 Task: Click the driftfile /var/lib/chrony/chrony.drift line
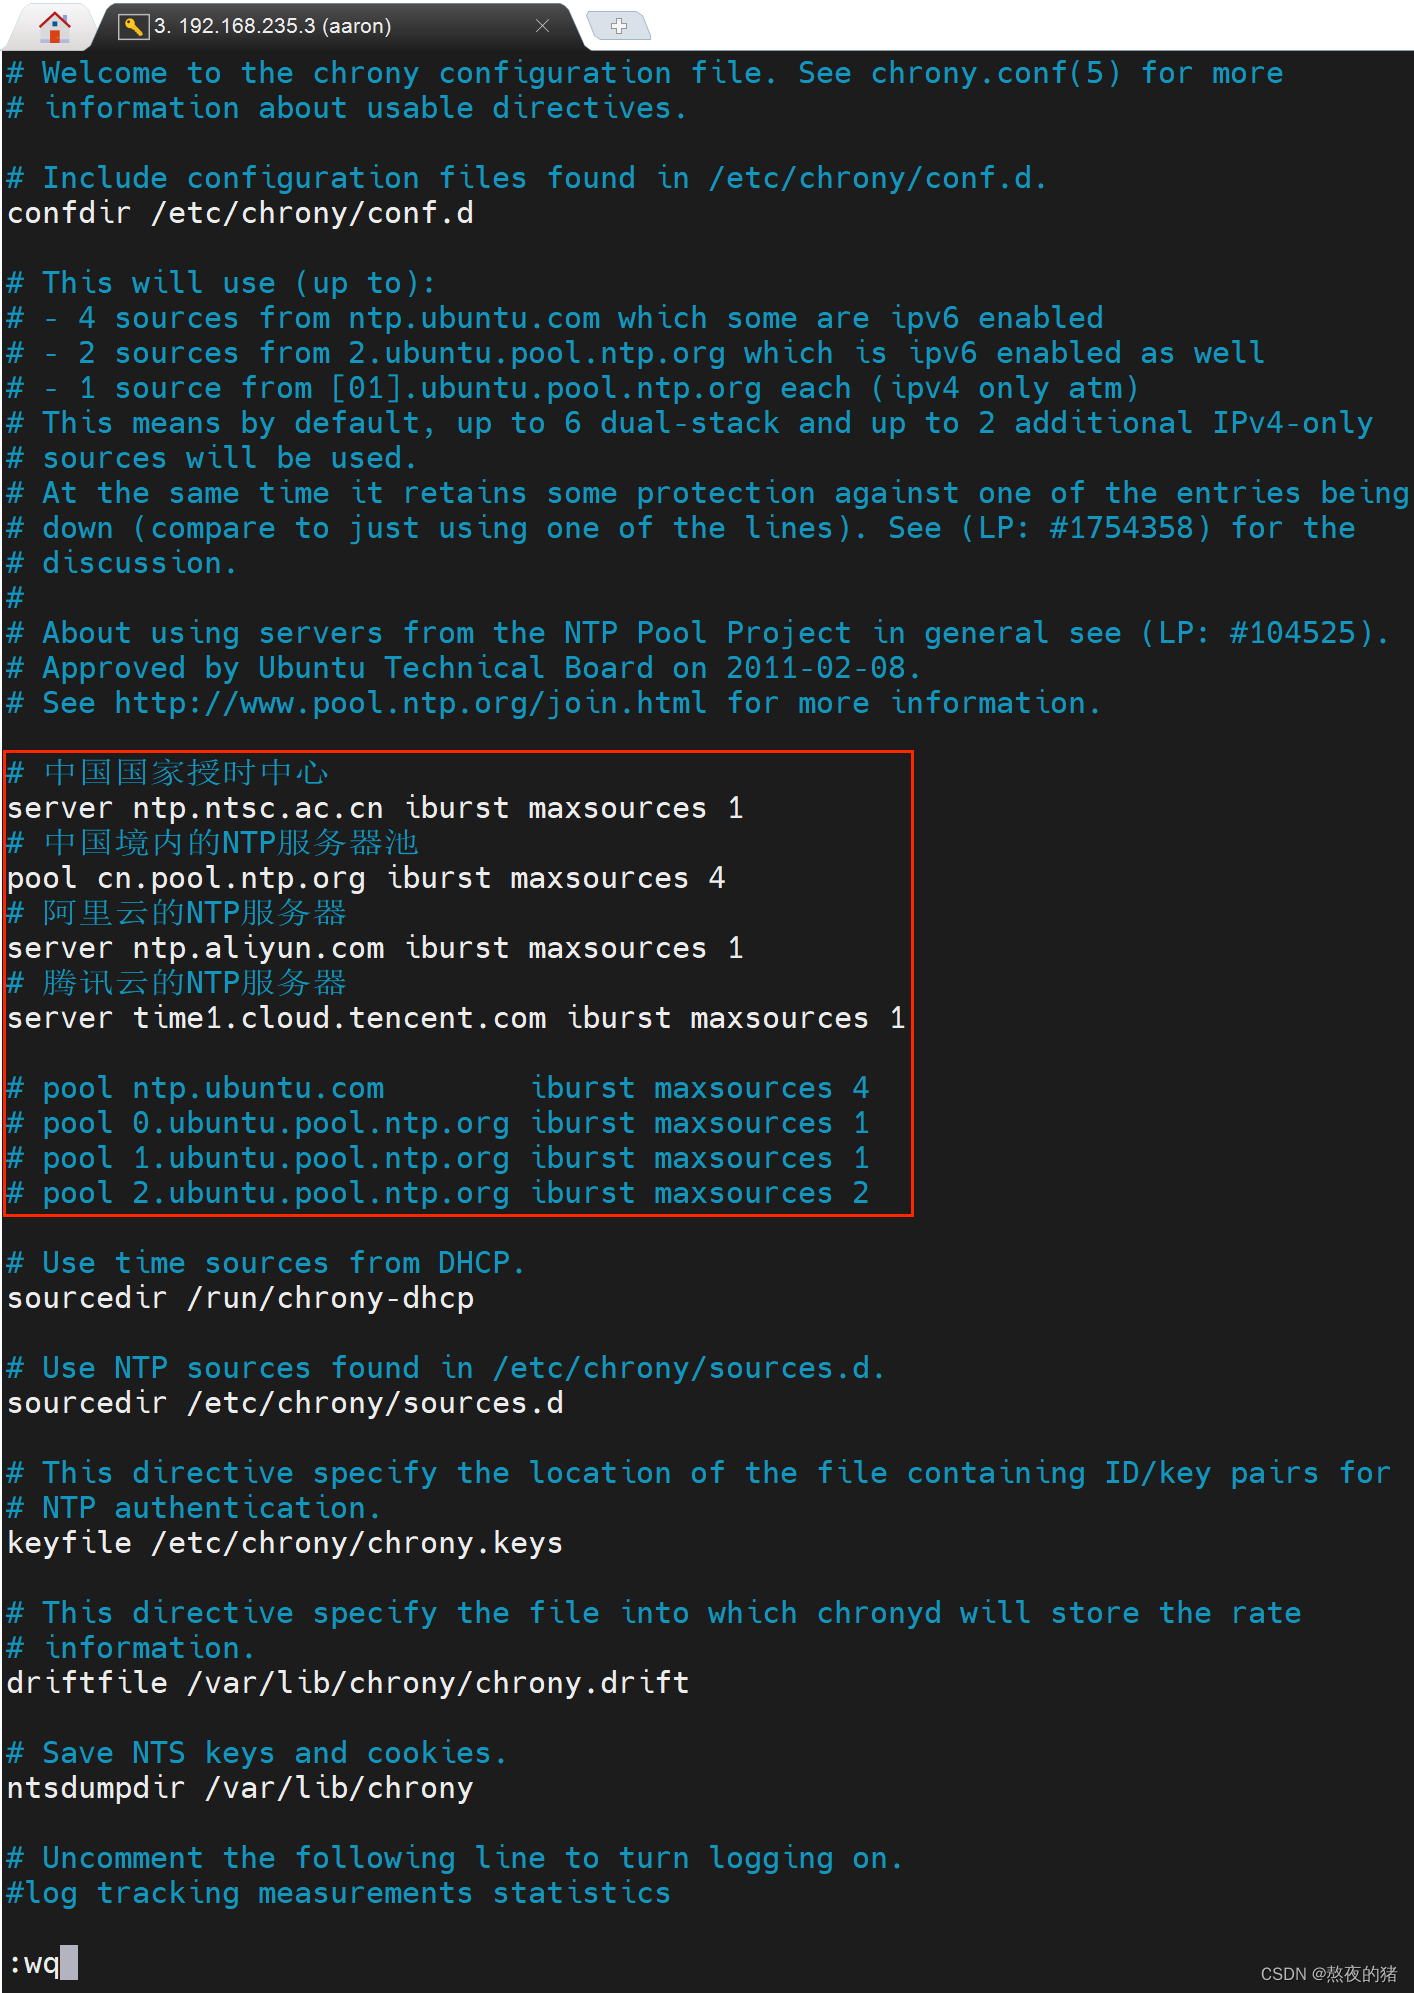click(x=348, y=1683)
